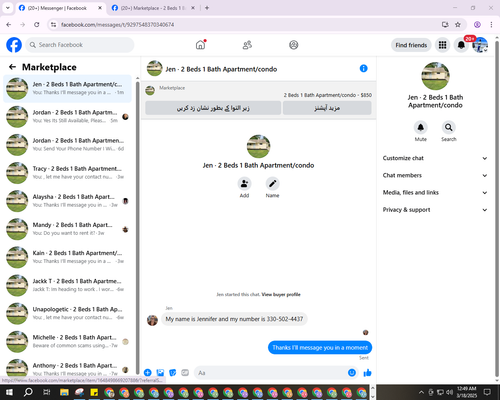Screen dimensions: 500x400
Task: Open the View buyer profile link
Action: 281,294
